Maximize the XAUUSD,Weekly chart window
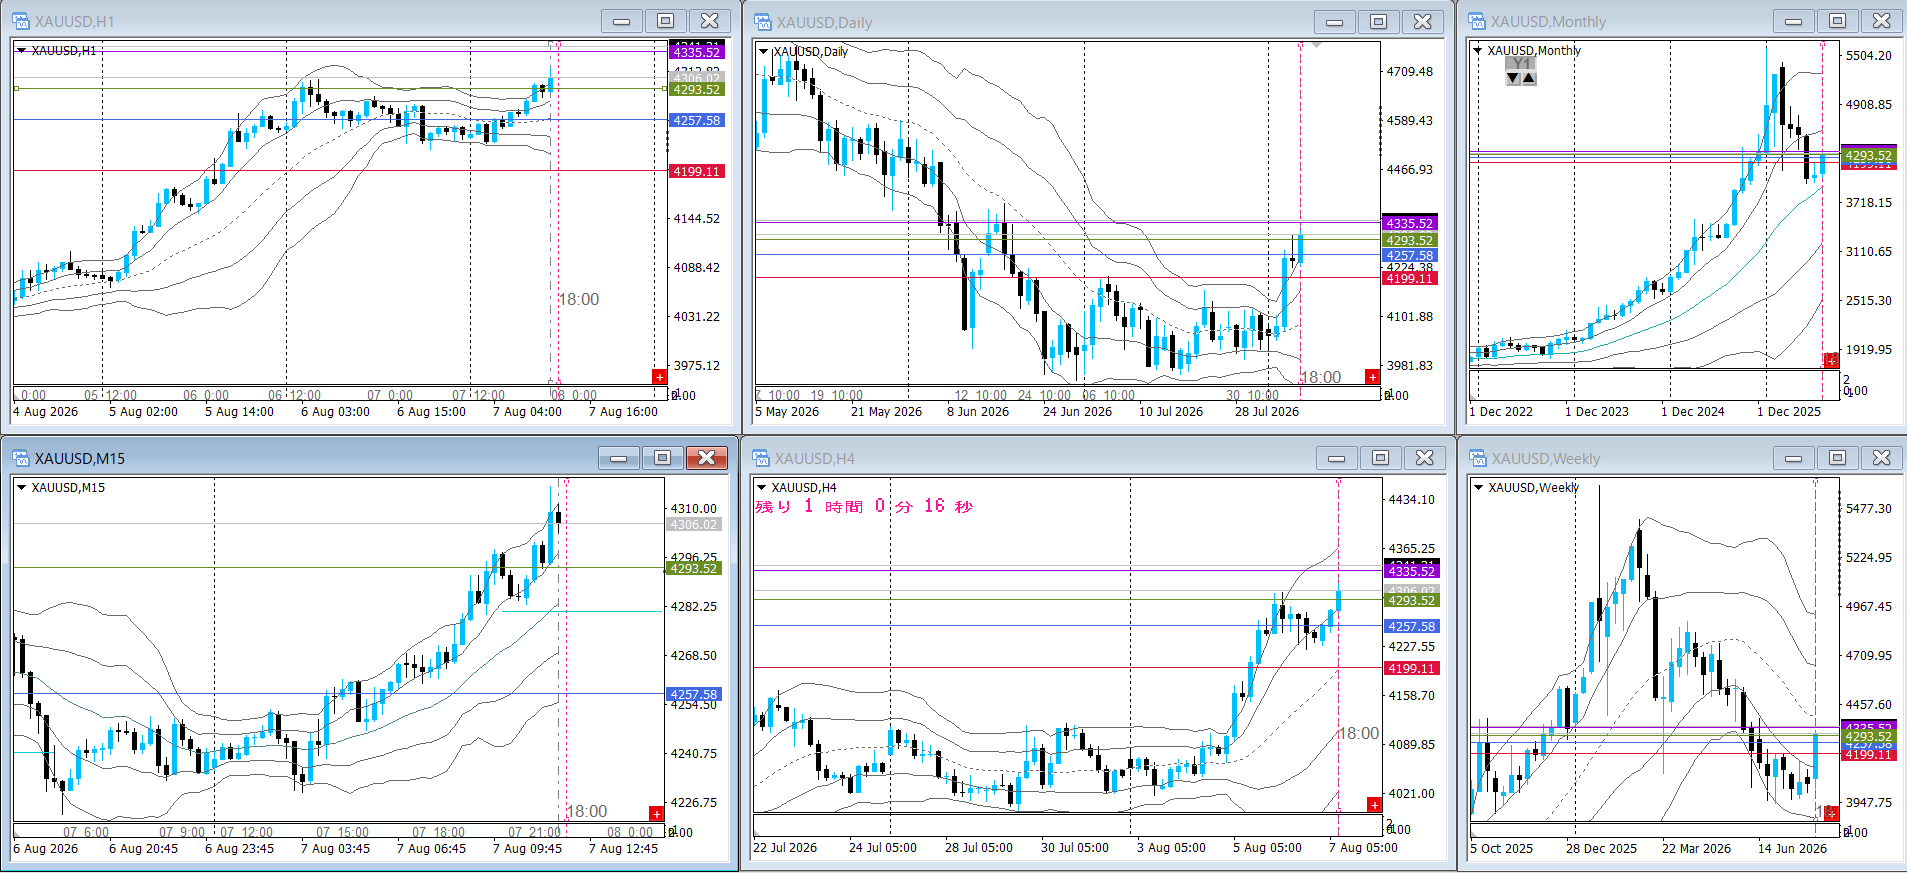The image size is (1907, 873). point(1838,458)
